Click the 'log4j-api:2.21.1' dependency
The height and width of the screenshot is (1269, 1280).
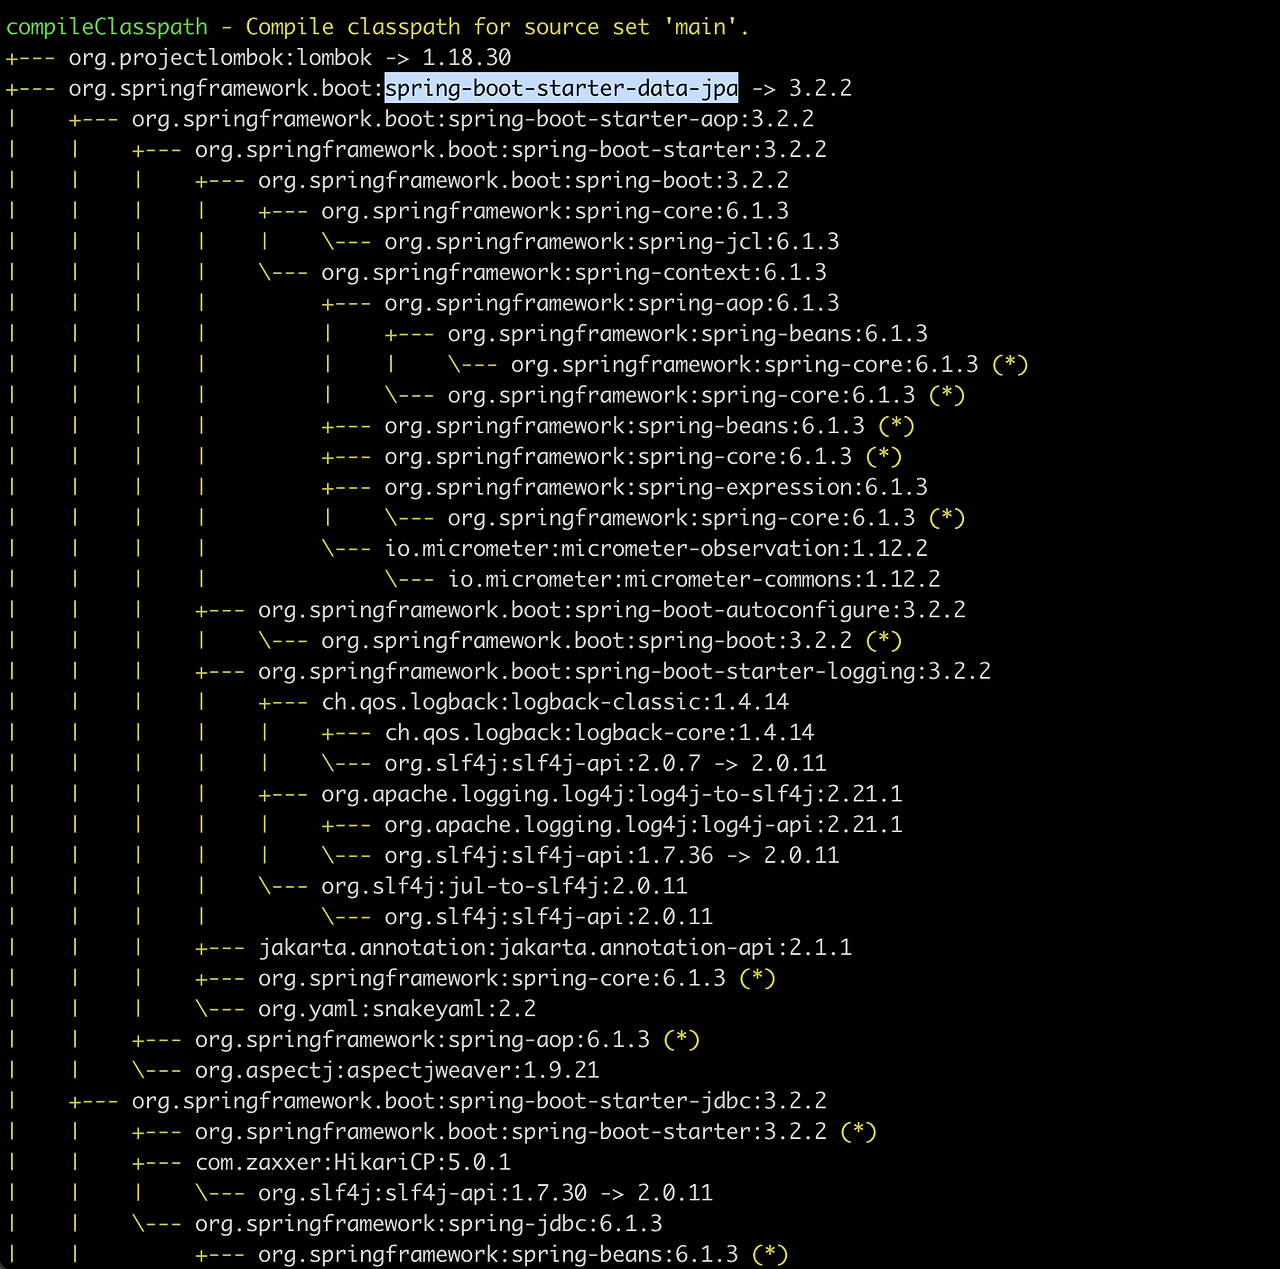coord(644,825)
